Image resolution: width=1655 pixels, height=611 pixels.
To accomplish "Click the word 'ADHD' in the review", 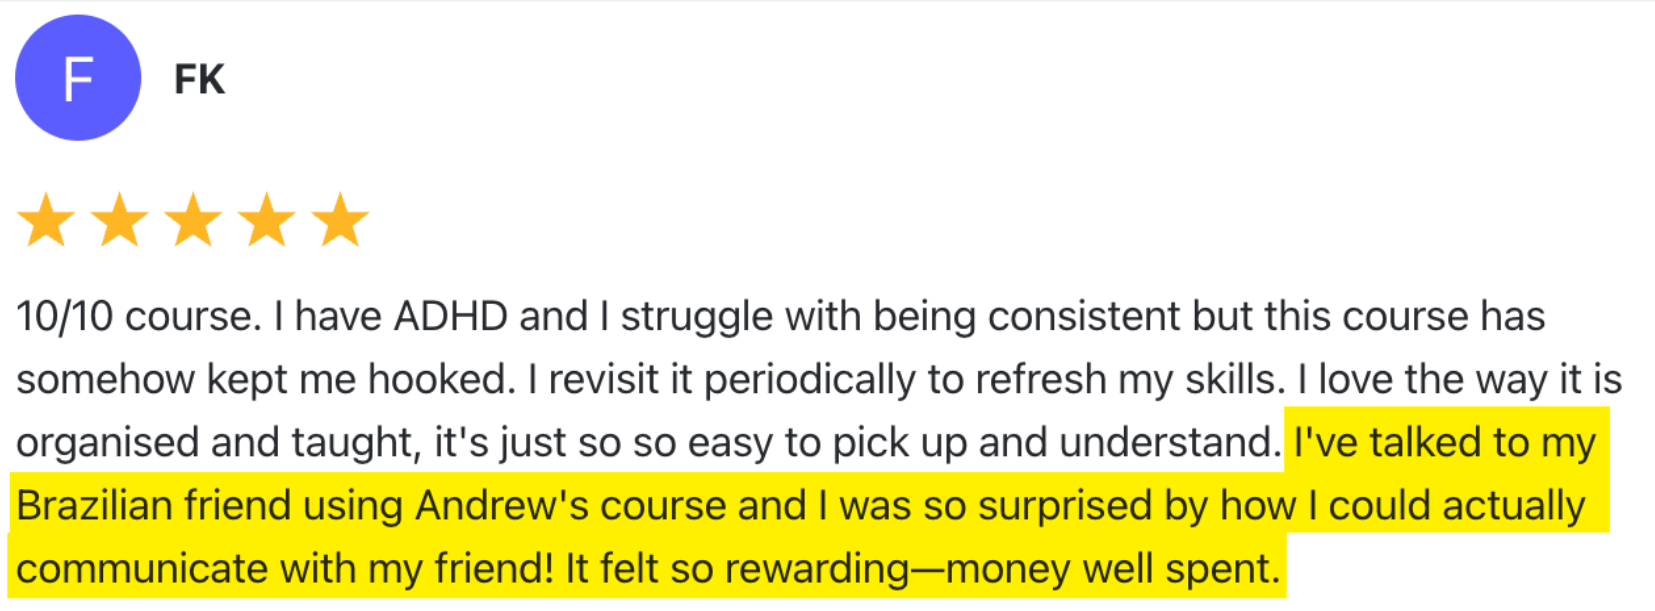I will pyautogui.click(x=451, y=317).
